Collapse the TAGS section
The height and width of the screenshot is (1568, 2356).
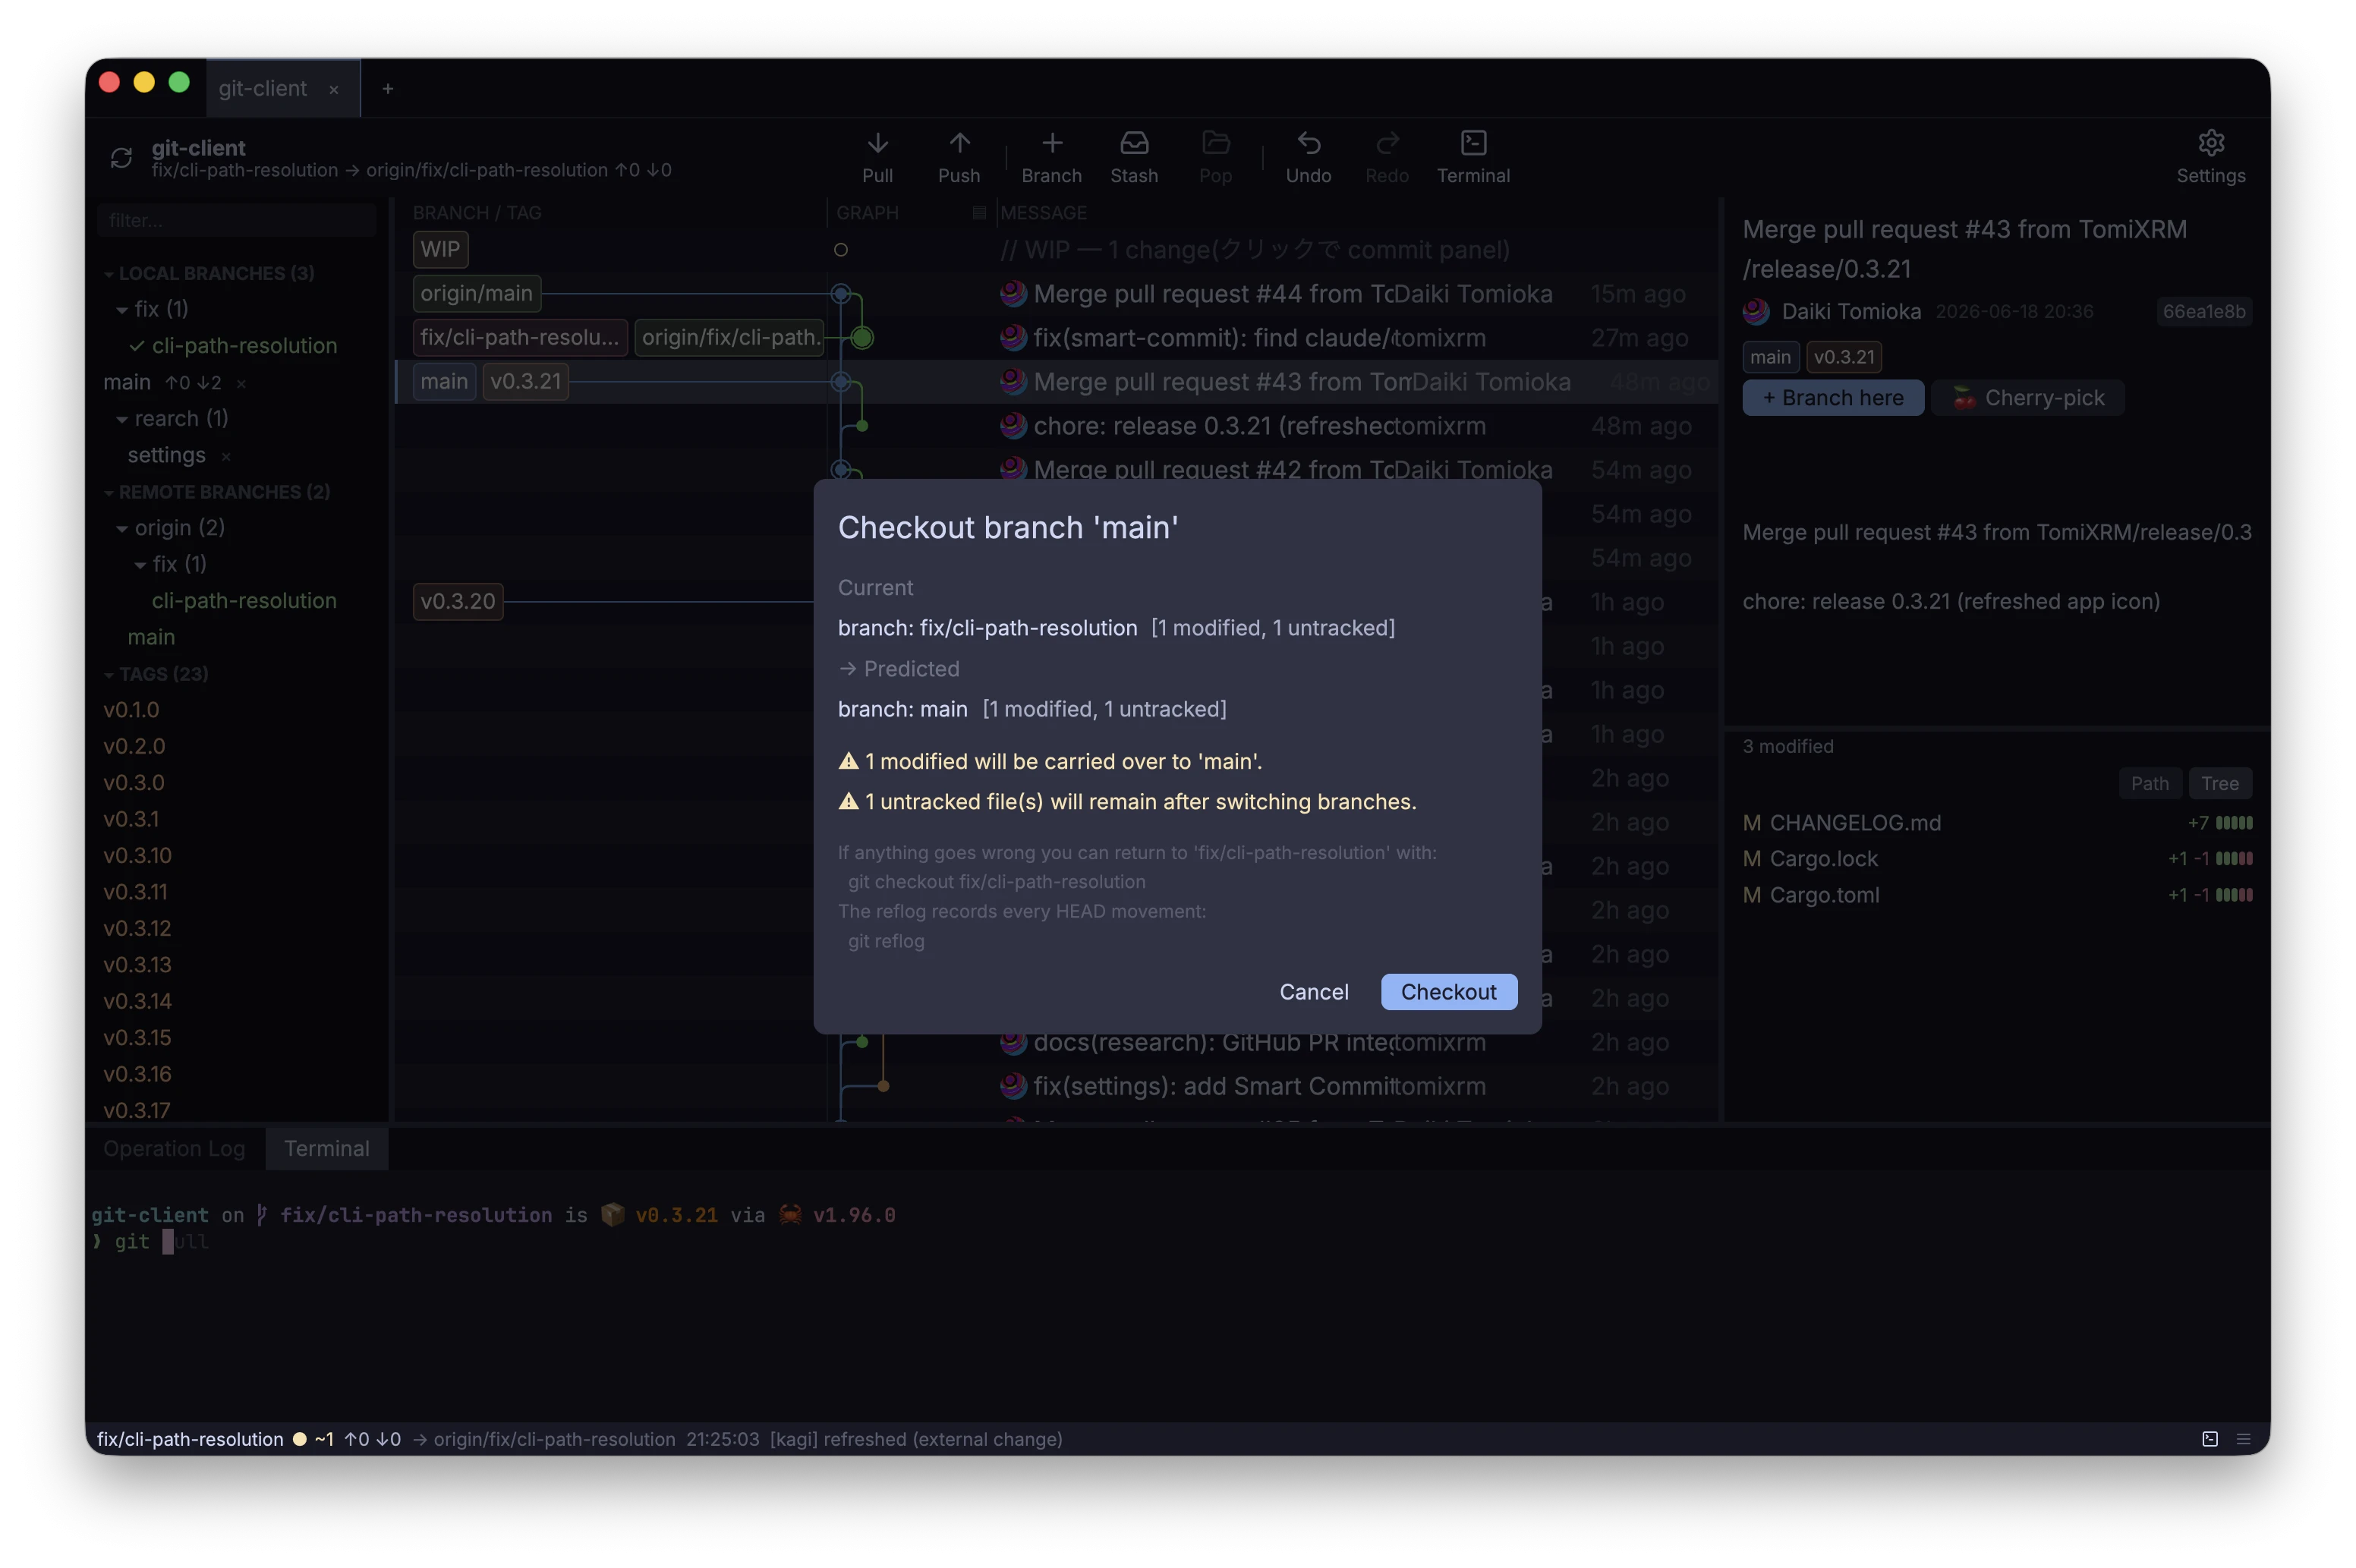click(109, 675)
